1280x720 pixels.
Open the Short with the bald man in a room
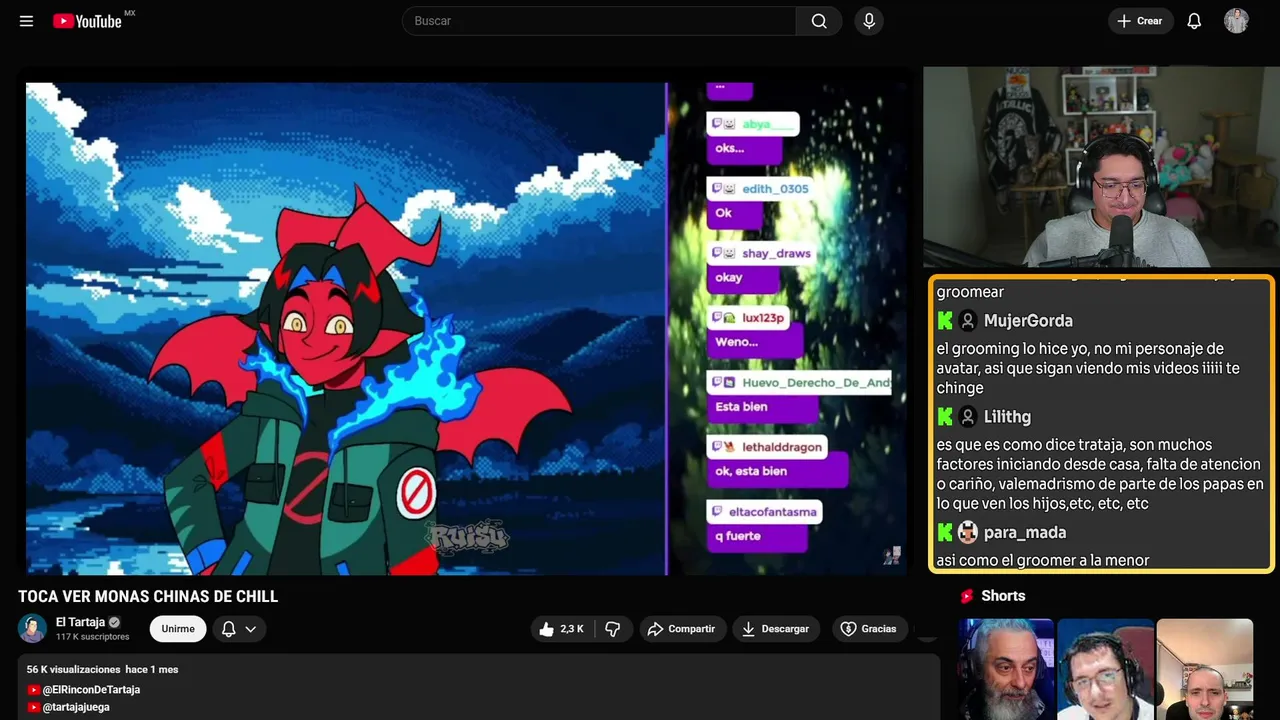(1204, 669)
